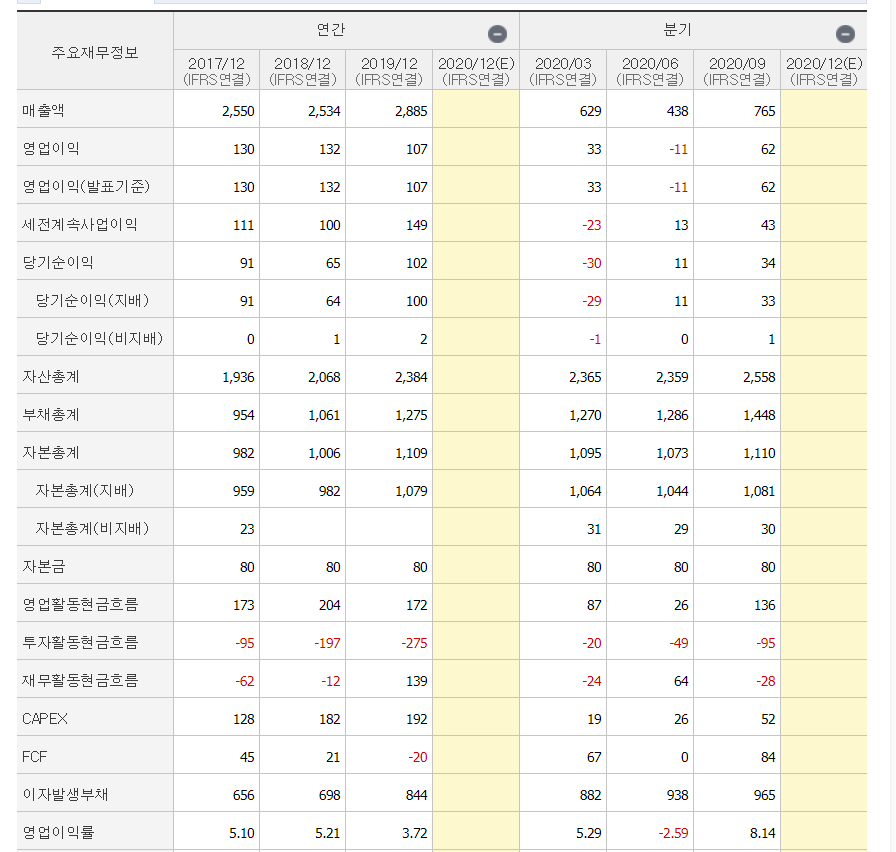Image resolution: width=896 pixels, height=852 pixels.
Task: Select the 2017/12 annual column header
Action: tap(217, 71)
